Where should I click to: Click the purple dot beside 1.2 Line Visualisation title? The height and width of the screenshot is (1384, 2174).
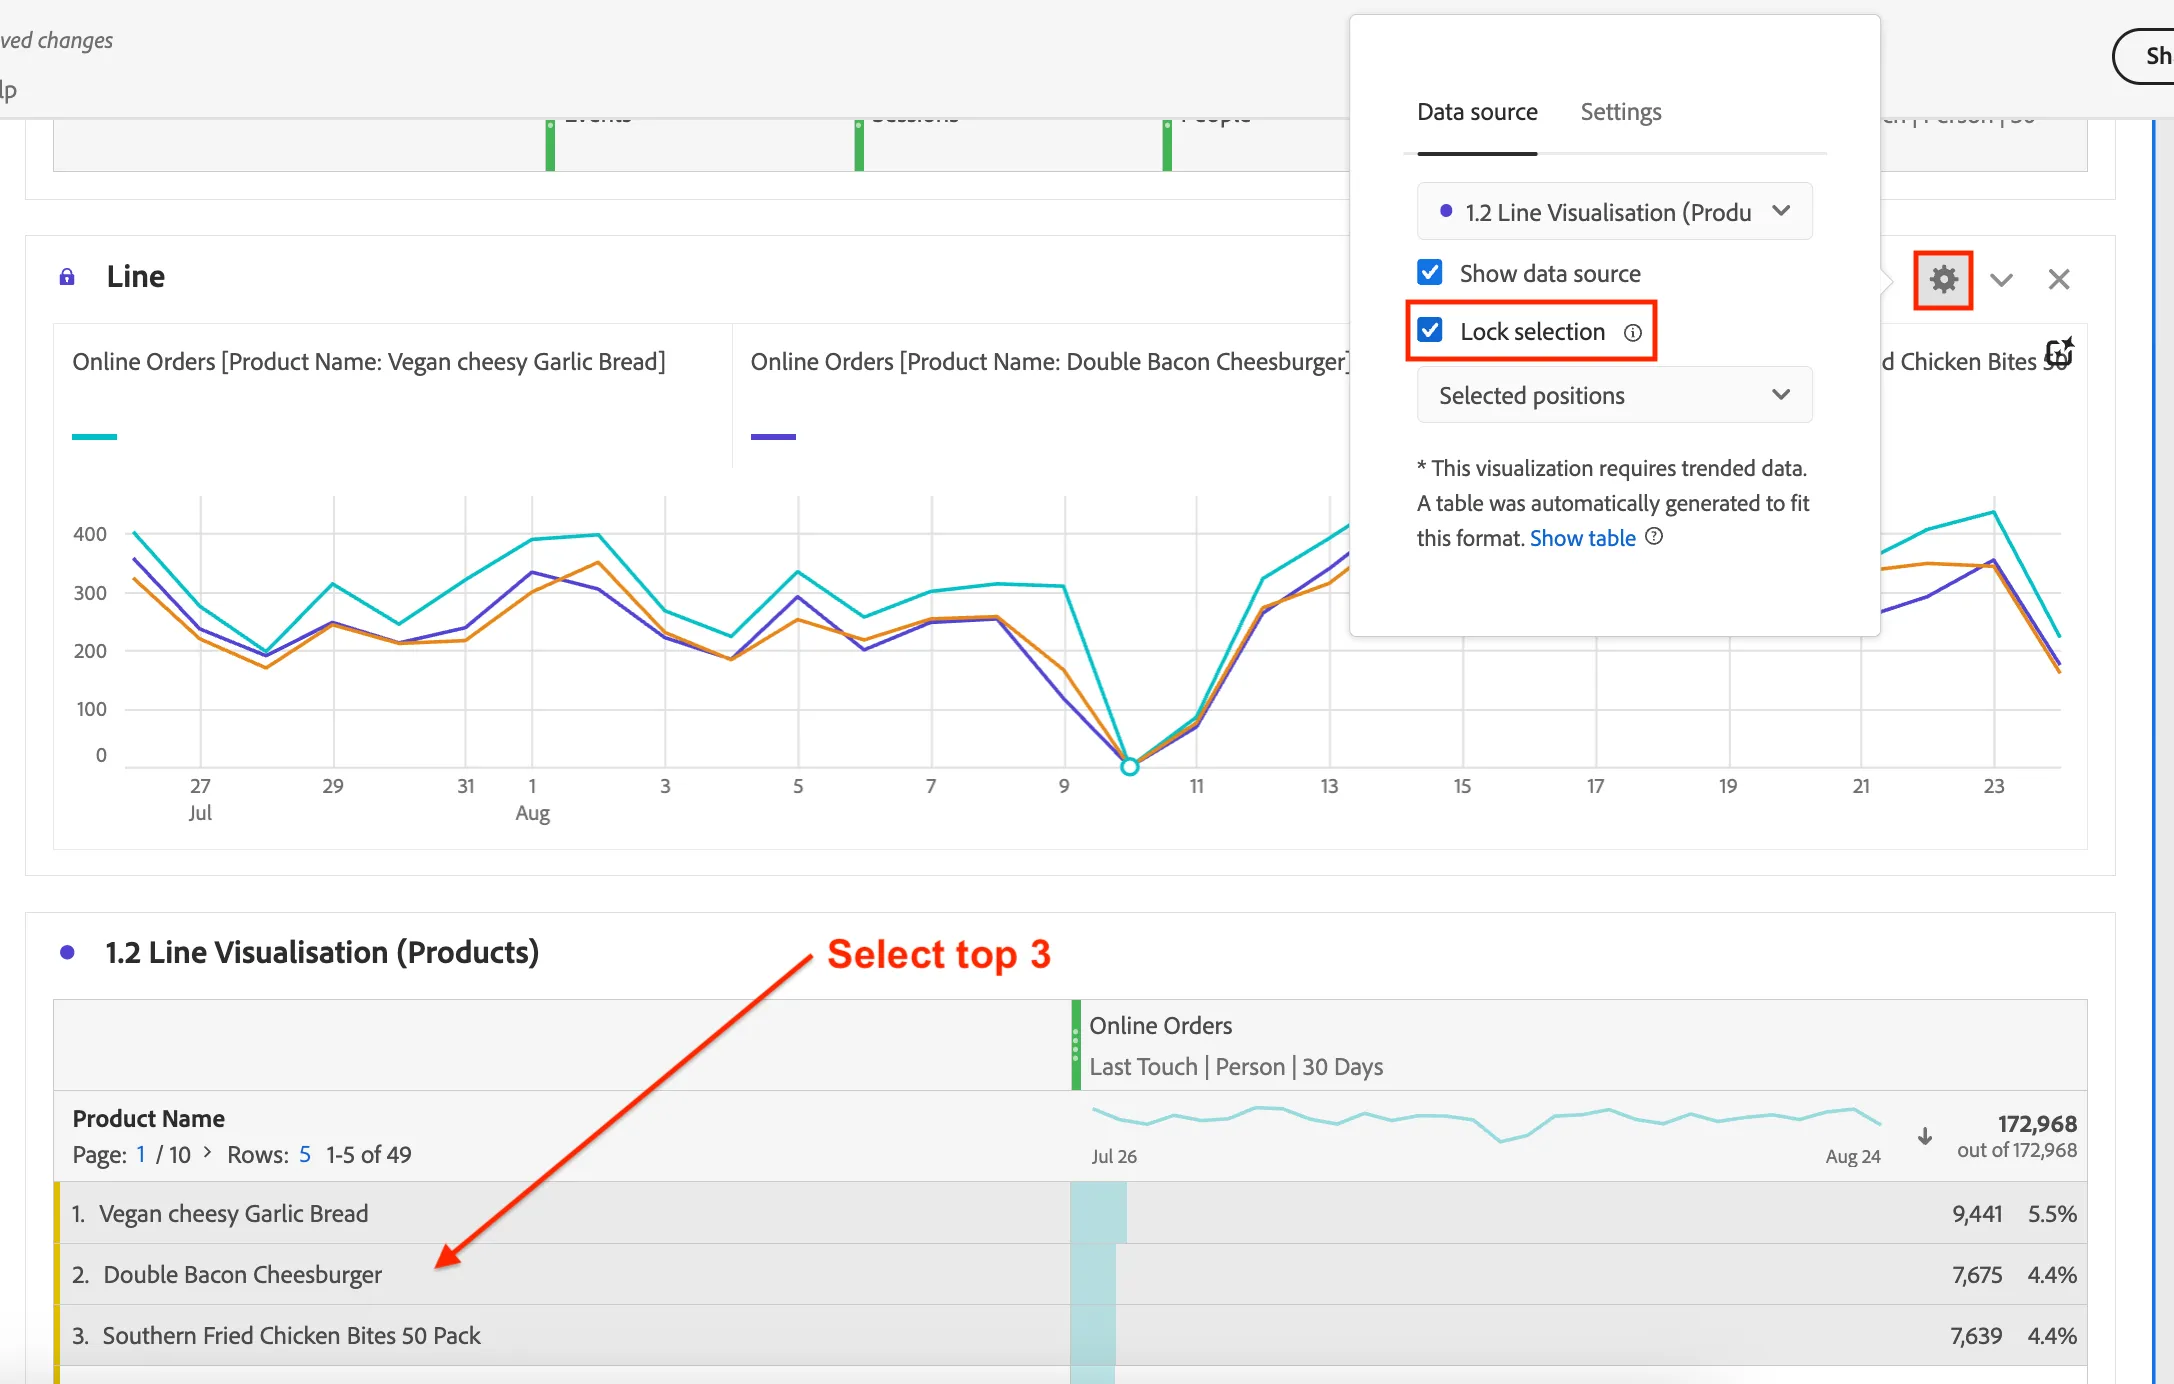pos(67,953)
